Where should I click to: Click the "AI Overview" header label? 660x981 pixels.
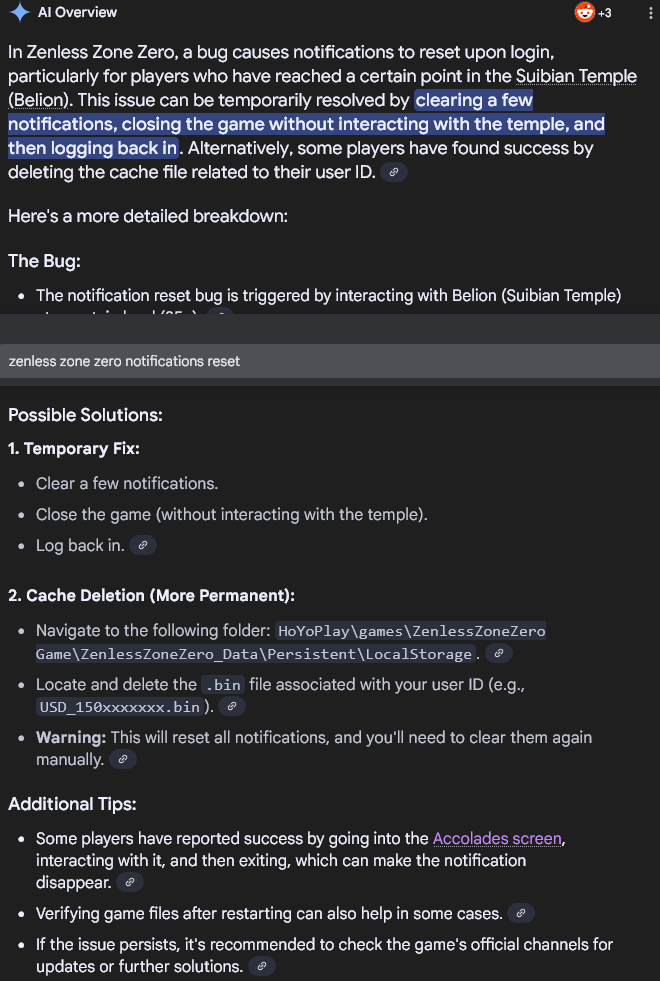[x=77, y=13]
